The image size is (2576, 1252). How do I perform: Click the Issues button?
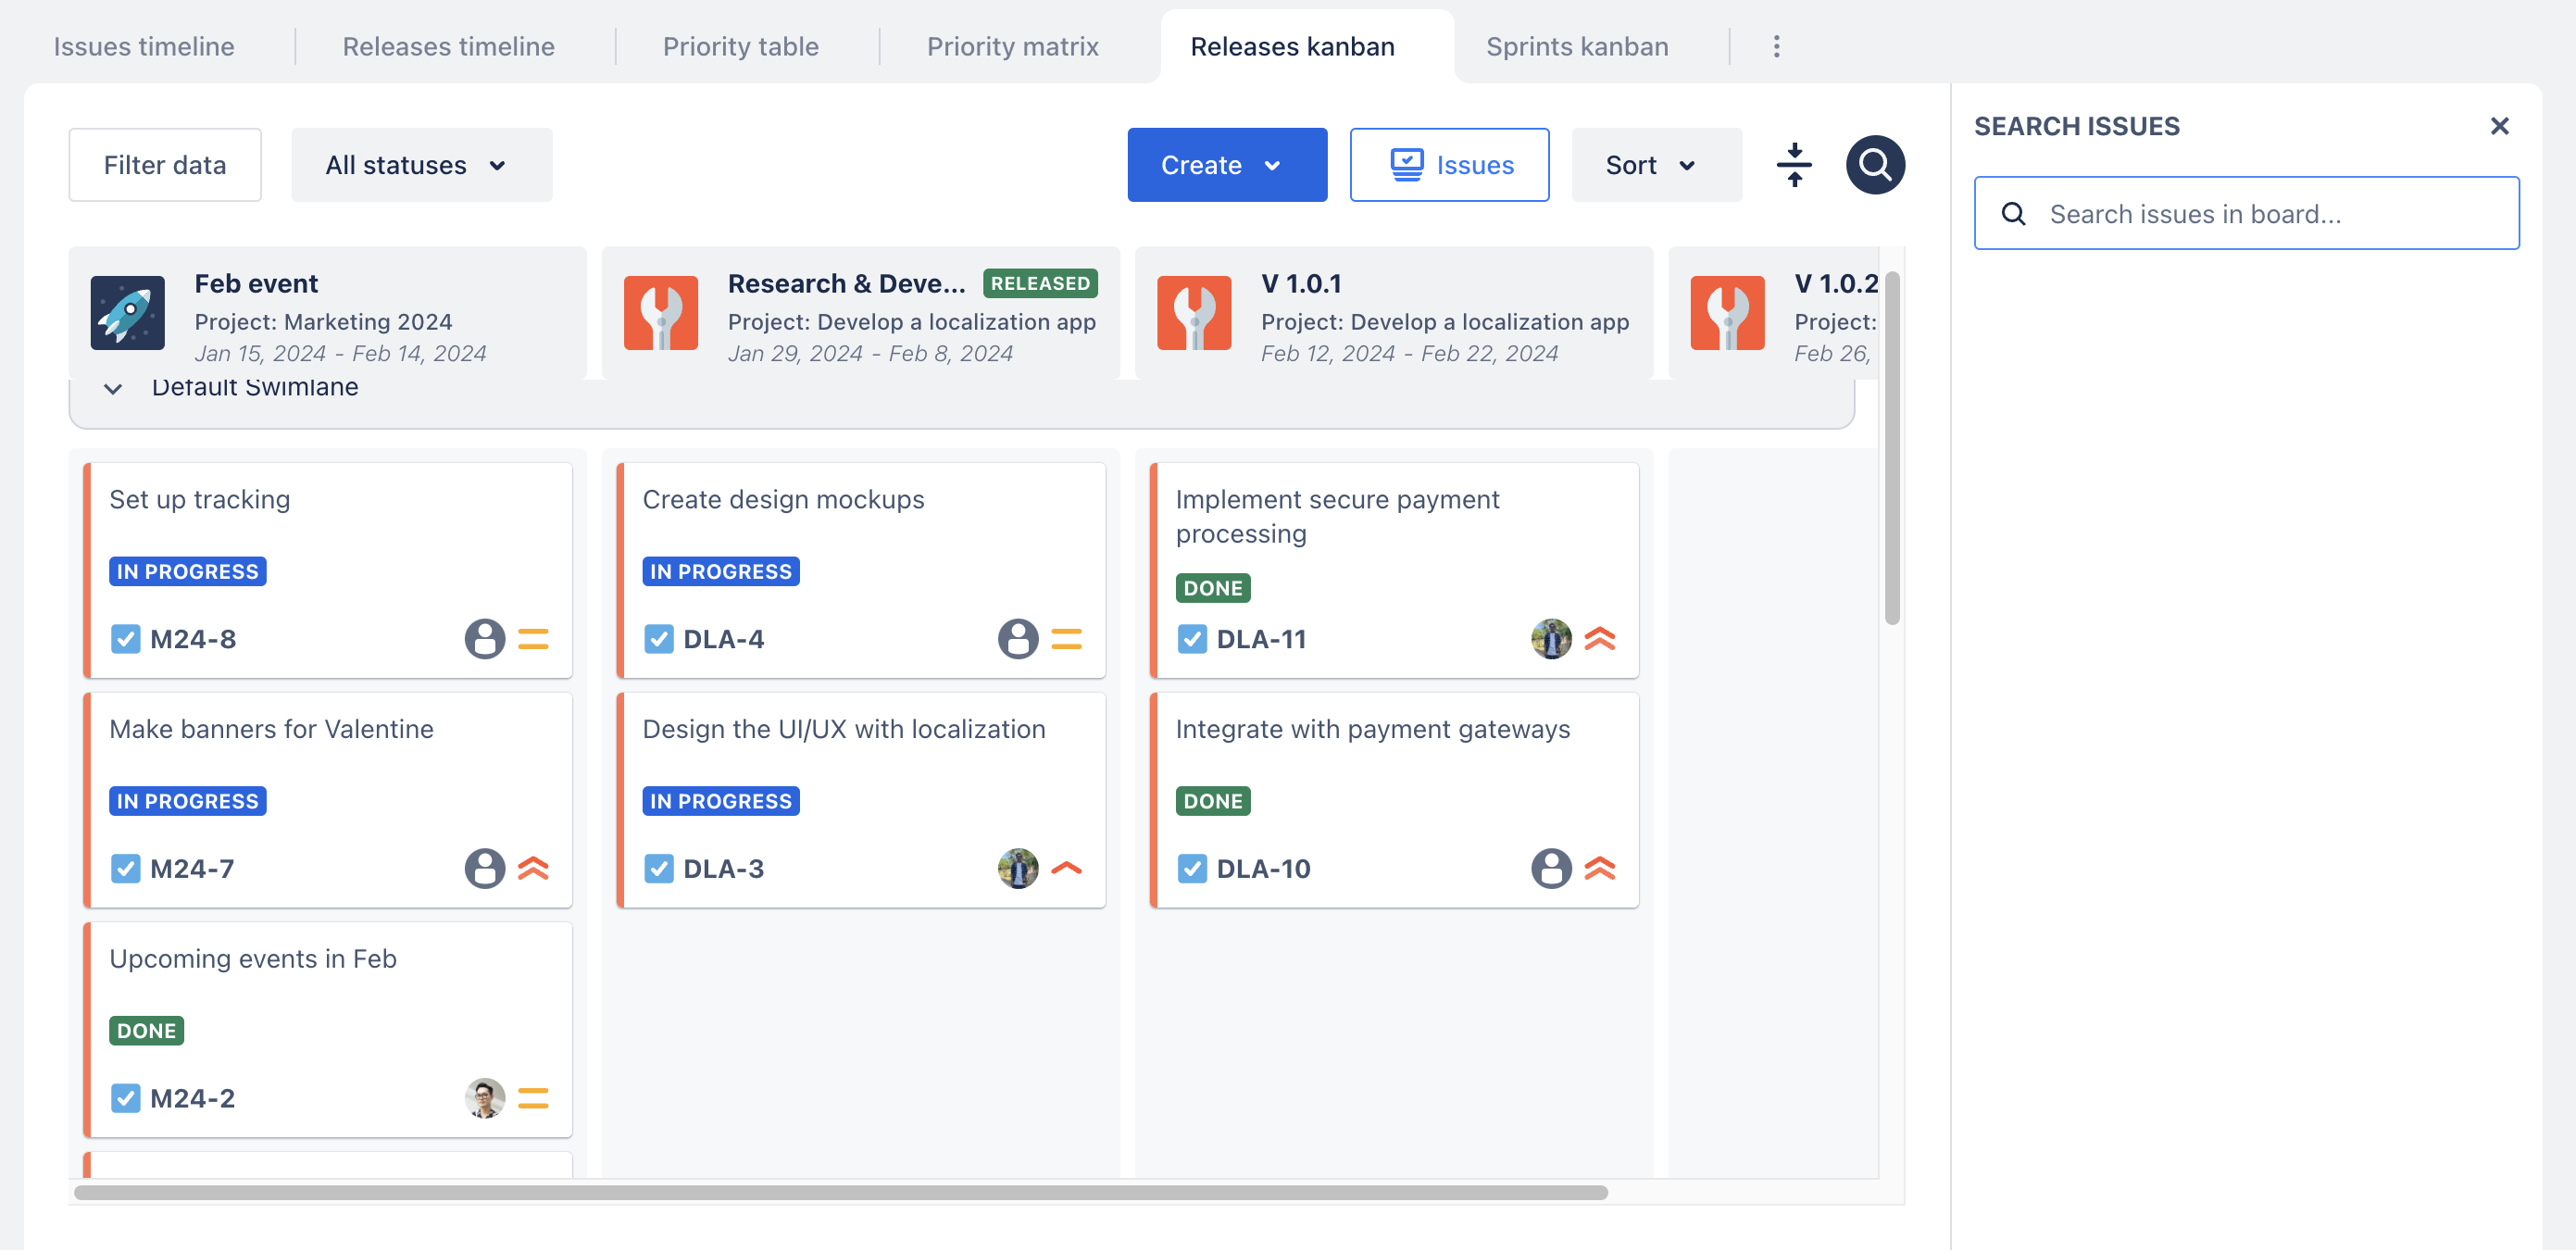[1449, 165]
